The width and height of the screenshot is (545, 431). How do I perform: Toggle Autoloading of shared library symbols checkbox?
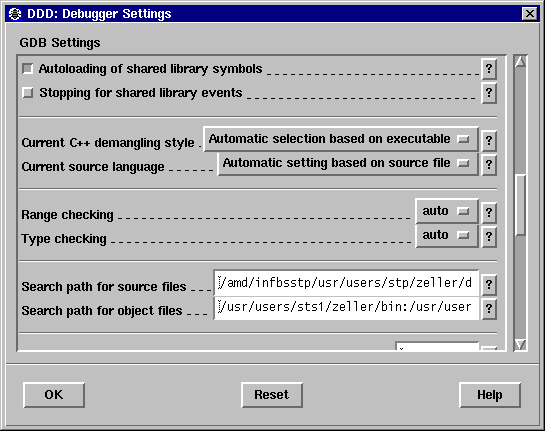coord(27,68)
